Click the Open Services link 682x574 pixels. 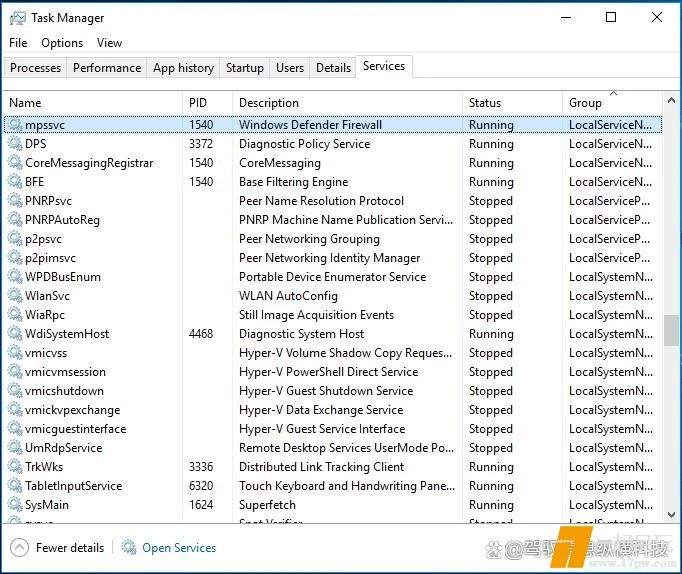(179, 548)
